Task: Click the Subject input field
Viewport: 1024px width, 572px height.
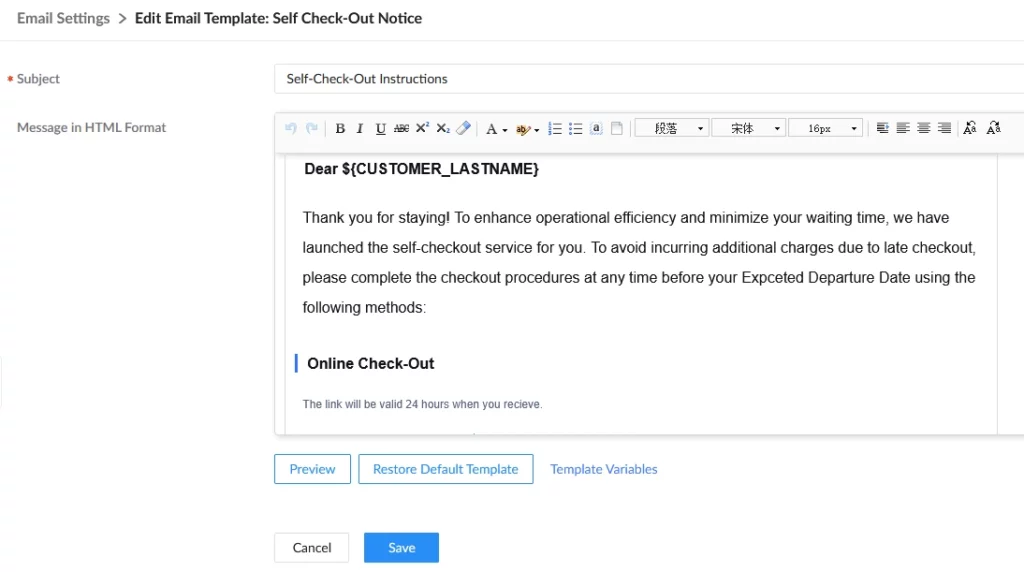Action: click(648, 79)
